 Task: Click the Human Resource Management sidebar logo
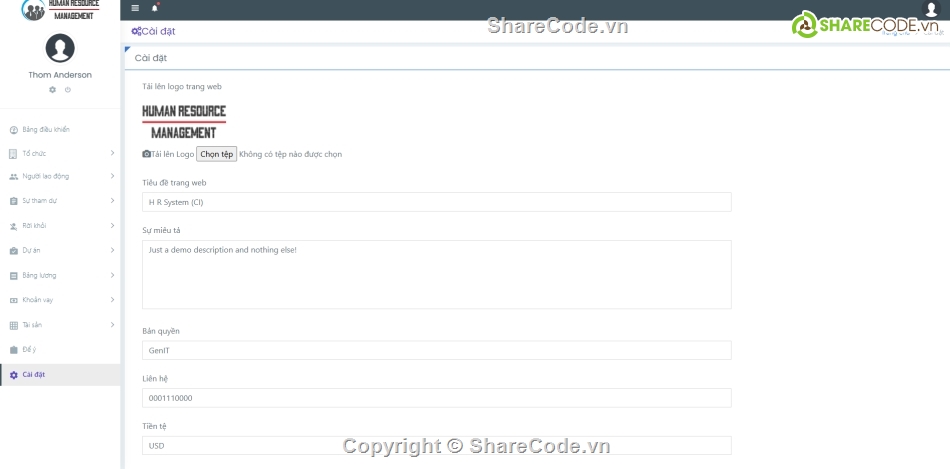pyautogui.click(x=60, y=10)
